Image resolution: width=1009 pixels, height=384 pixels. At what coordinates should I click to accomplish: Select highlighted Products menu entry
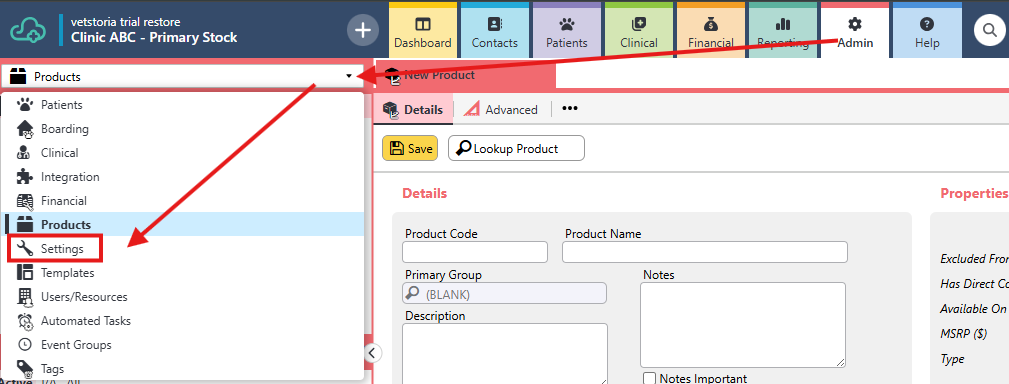click(x=183, y=224)
